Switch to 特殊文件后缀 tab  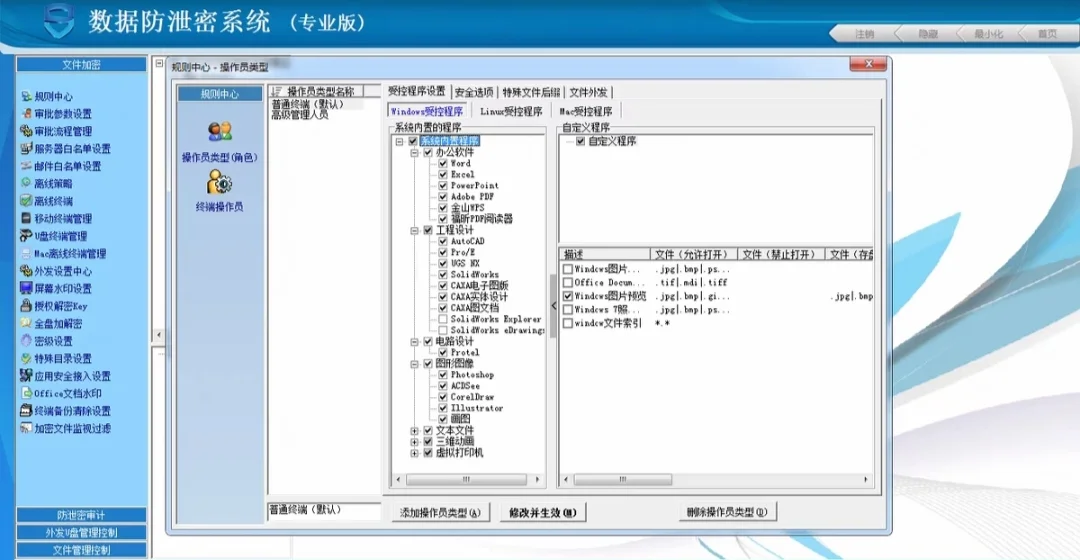pyautogui.click(x=531, y=92)
